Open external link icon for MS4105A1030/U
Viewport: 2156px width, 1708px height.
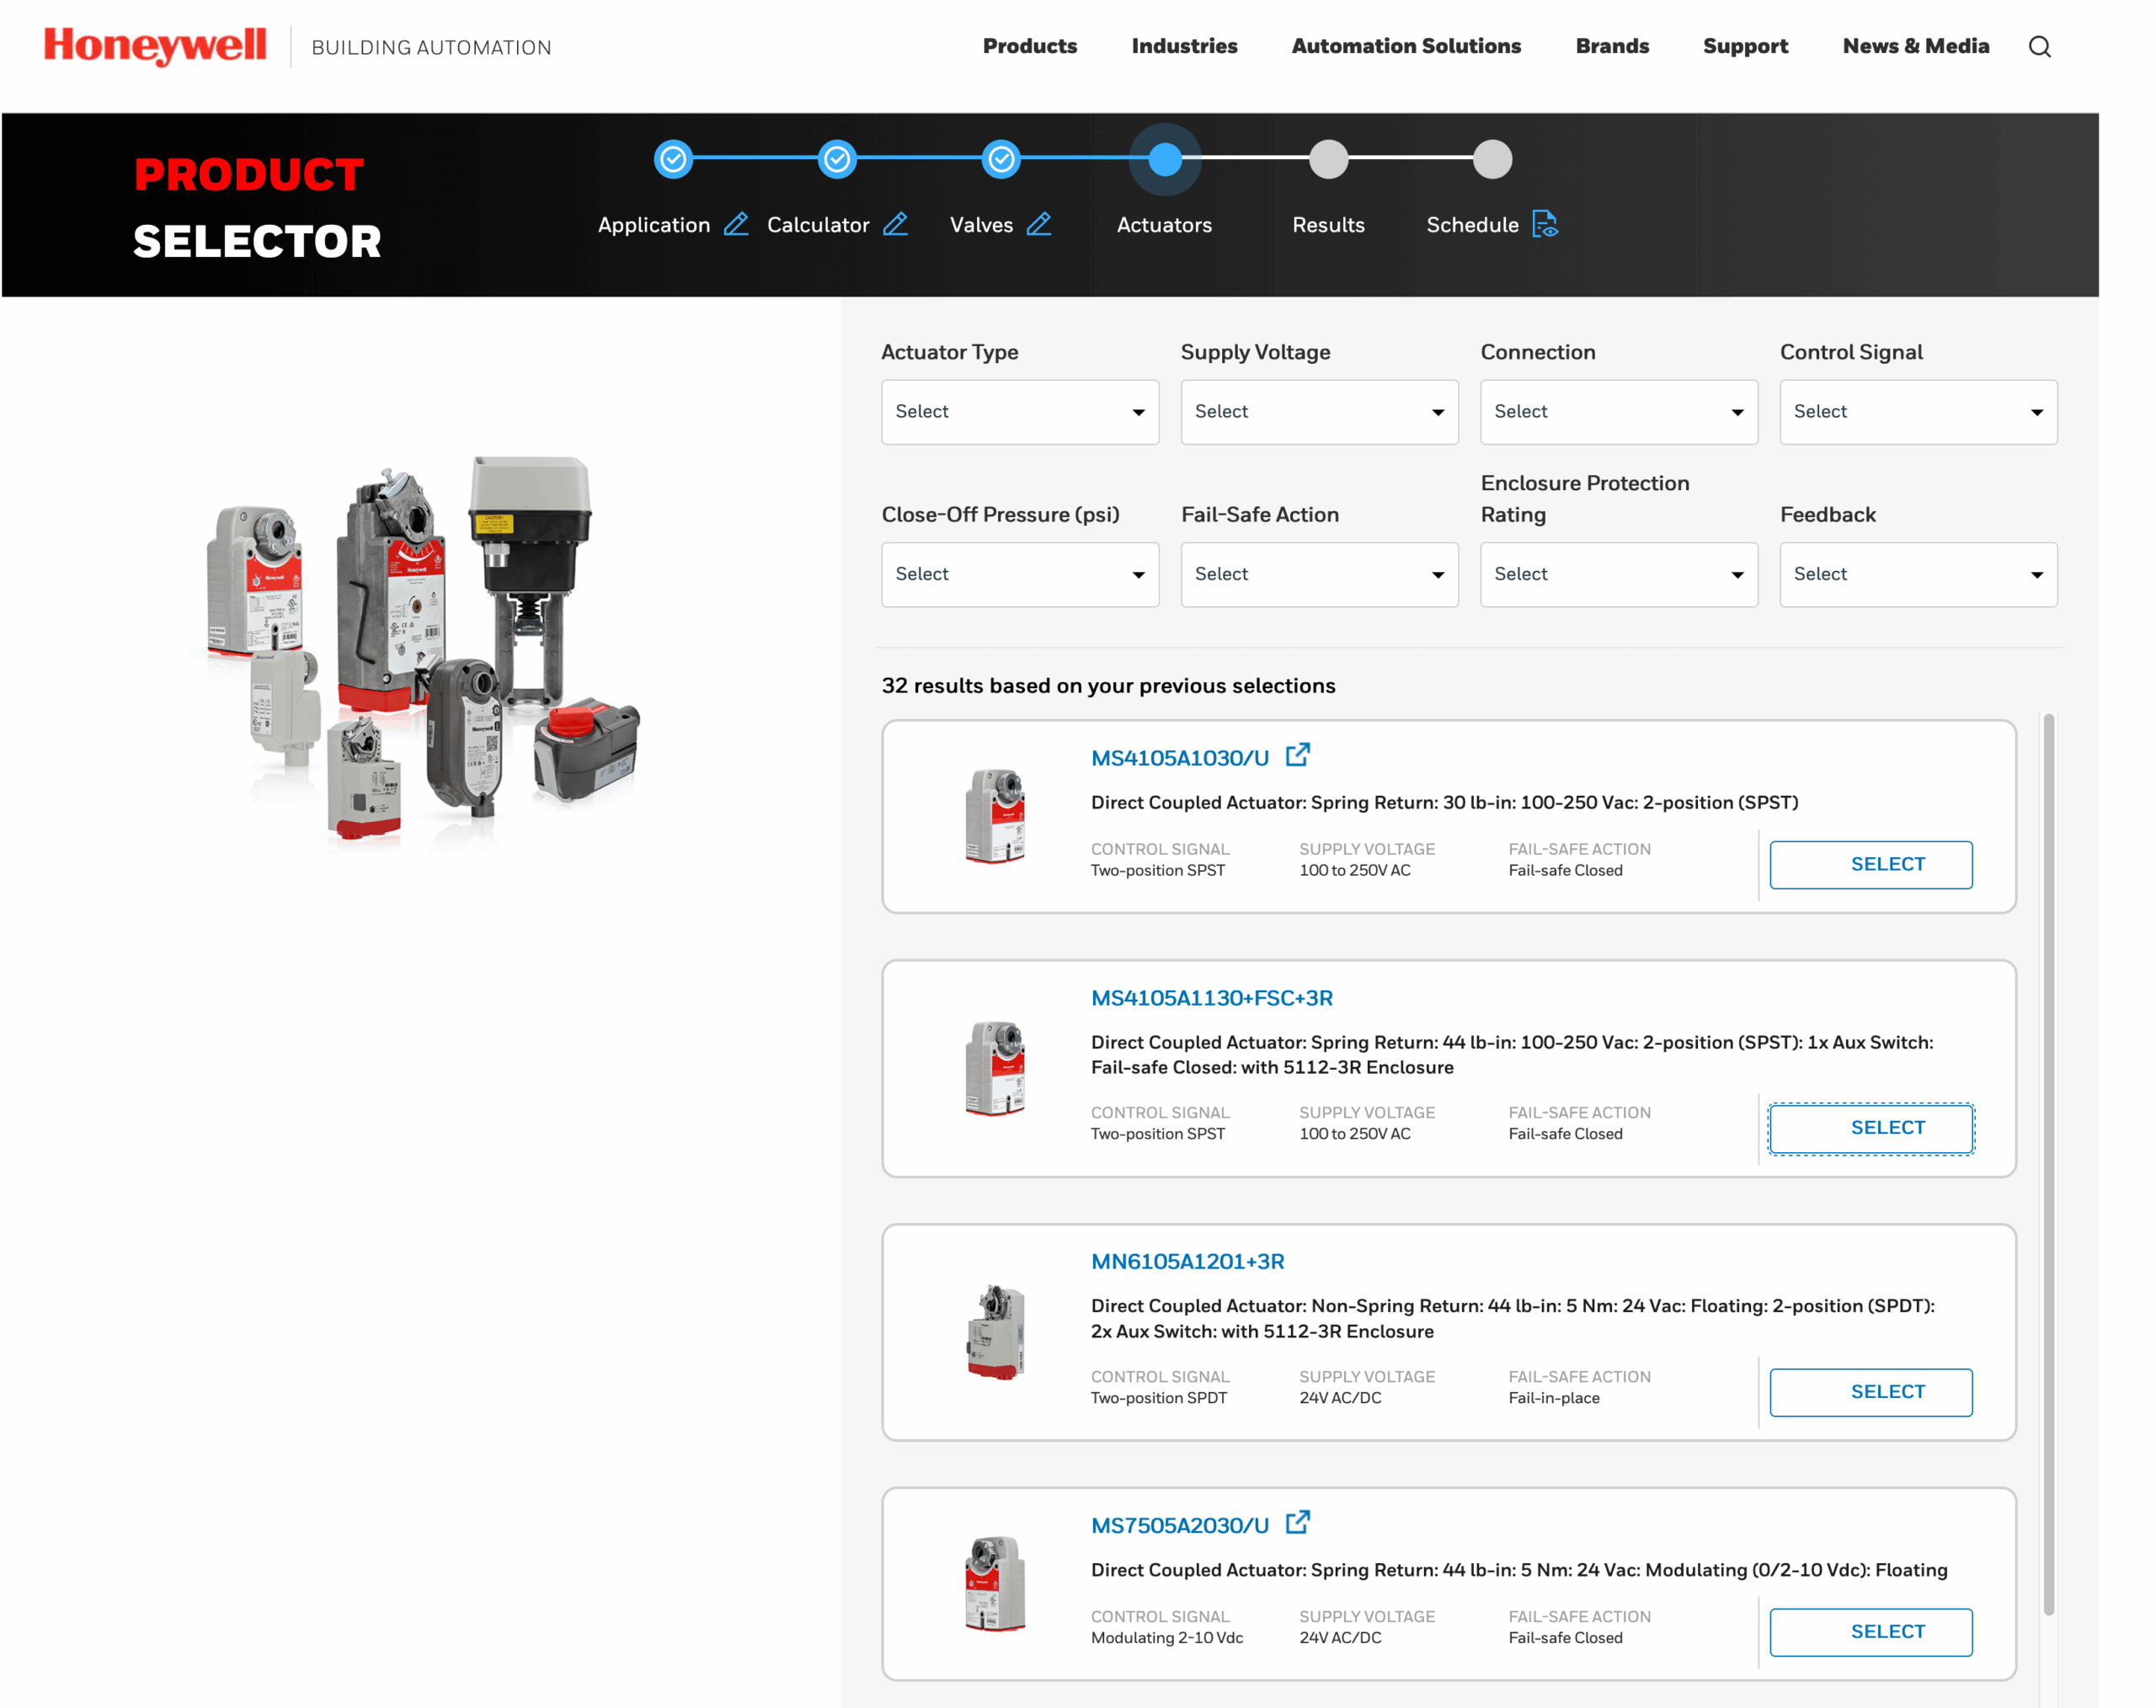1298,755
